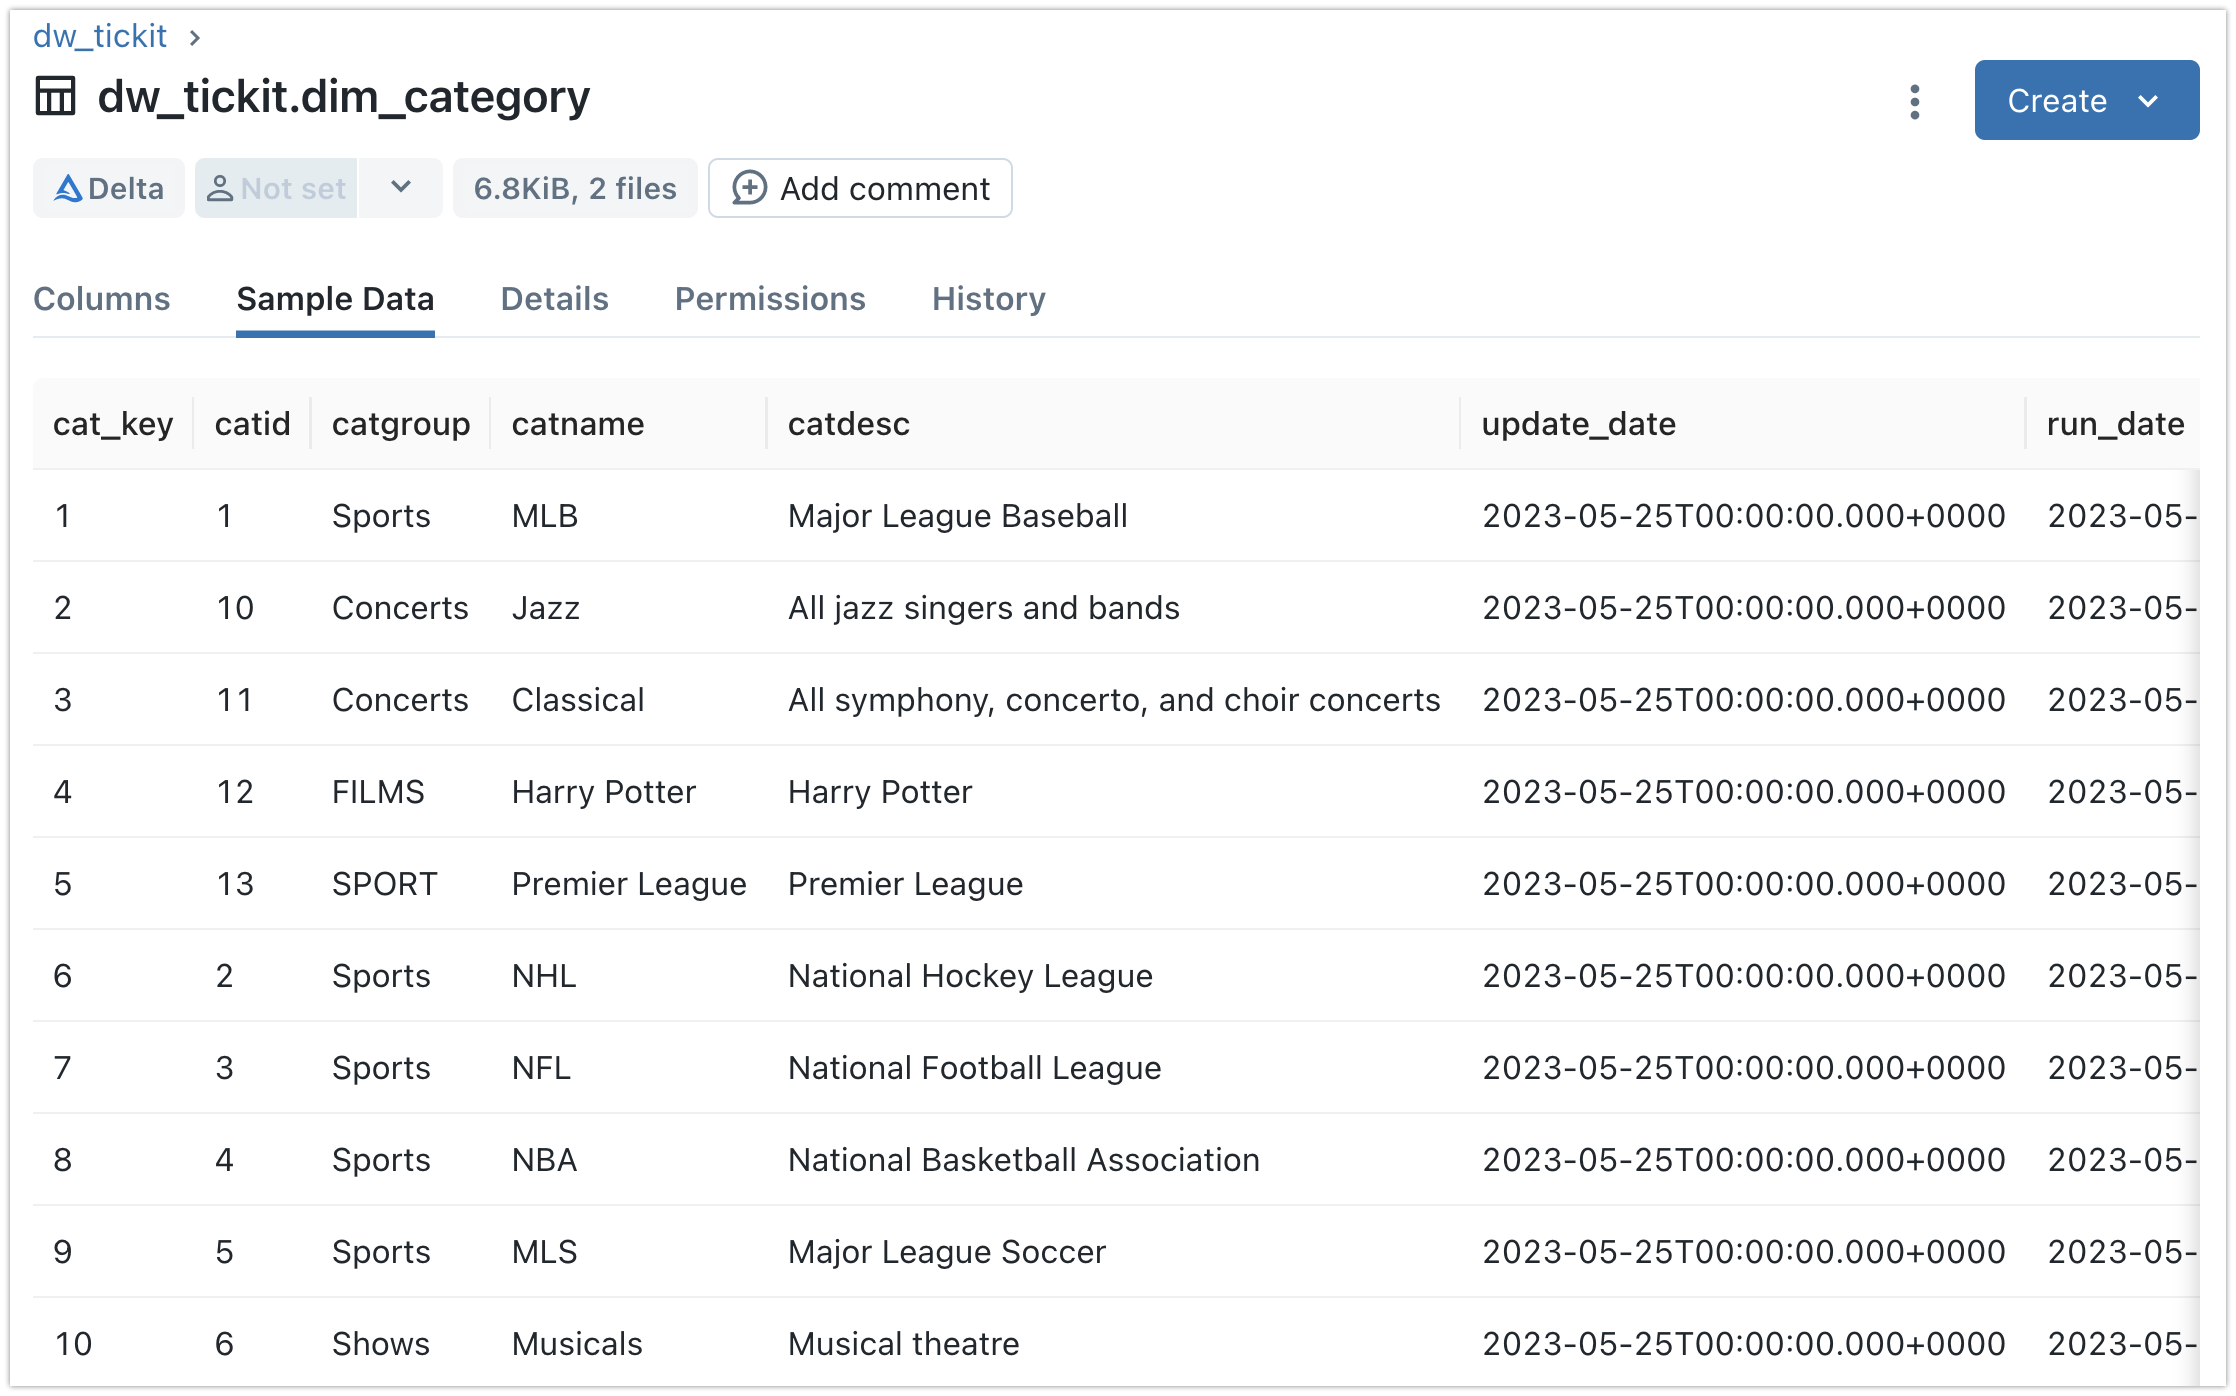2236x1396 pixels.
Task: Click the 6.8KiB, 2 files badge
Action: pos(575,188)
